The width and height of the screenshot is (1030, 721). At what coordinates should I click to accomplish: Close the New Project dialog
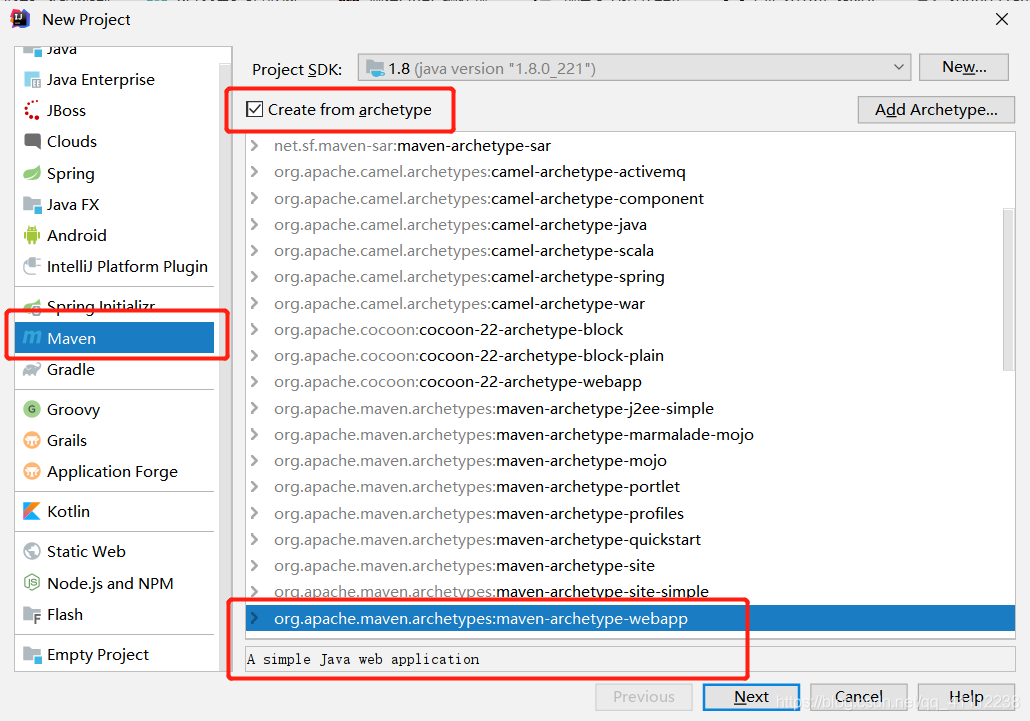click(x=1002, y=19)
